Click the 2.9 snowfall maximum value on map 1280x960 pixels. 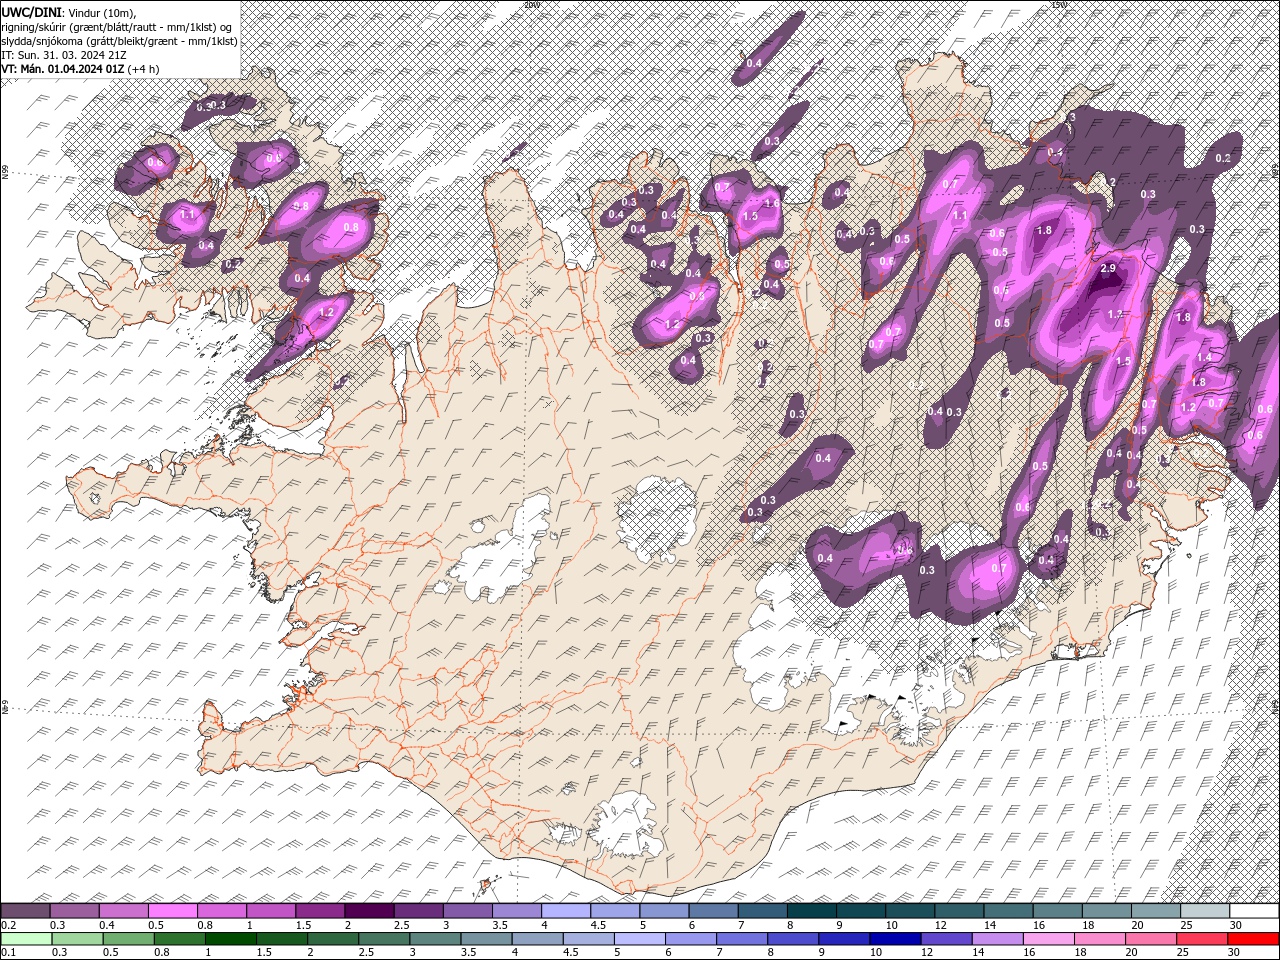[x=1107, y=269]
